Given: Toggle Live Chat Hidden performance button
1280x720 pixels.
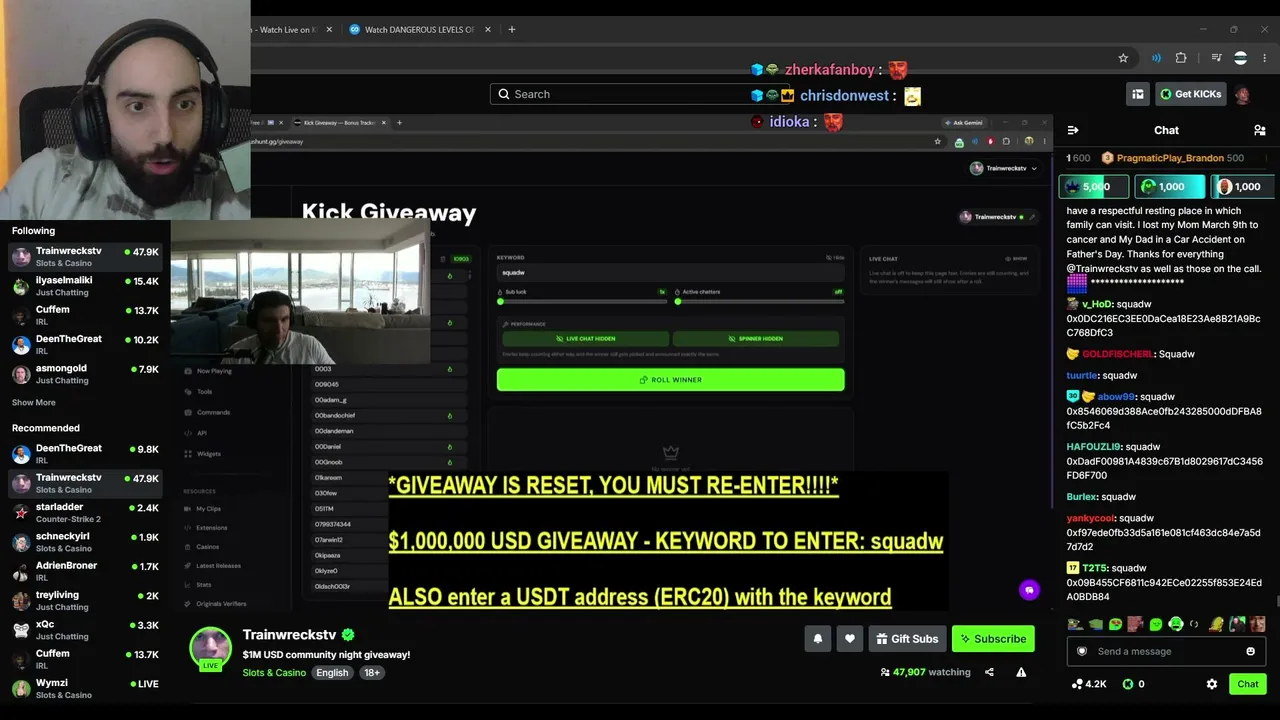Looking at the screenshot, I should [585, 339].
